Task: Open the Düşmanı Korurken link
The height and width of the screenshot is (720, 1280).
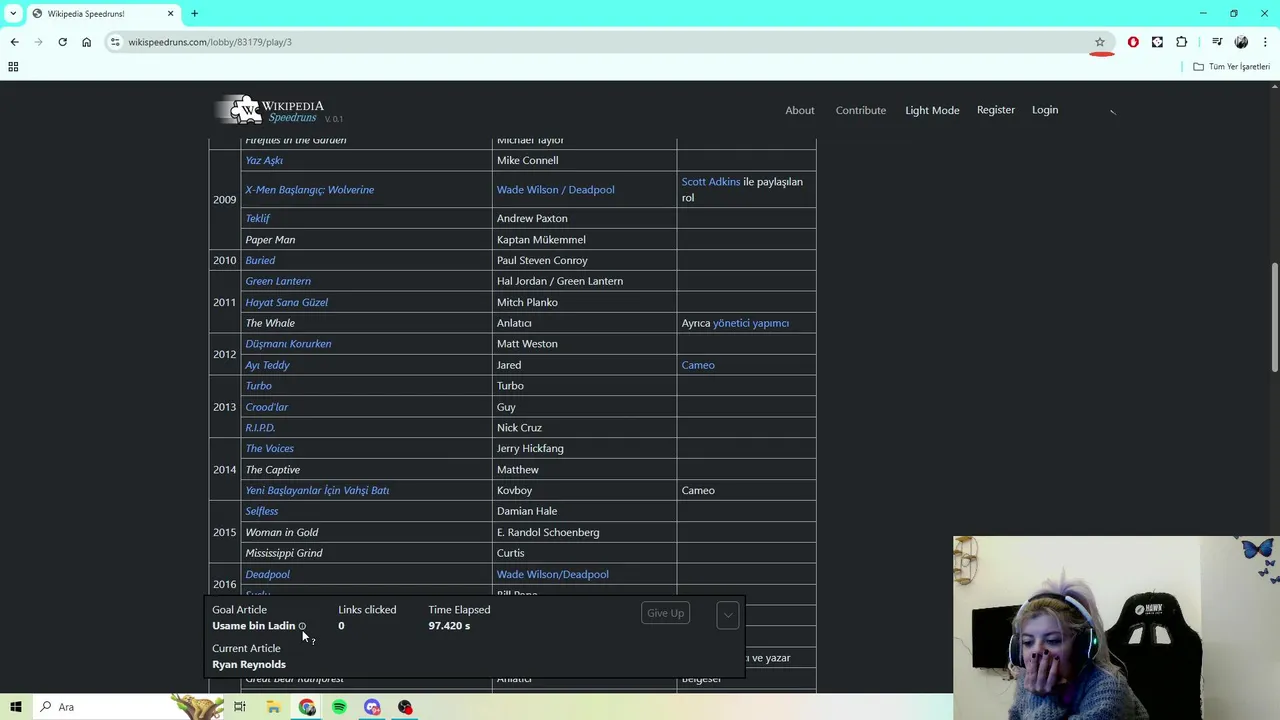Action: (288, 344)
